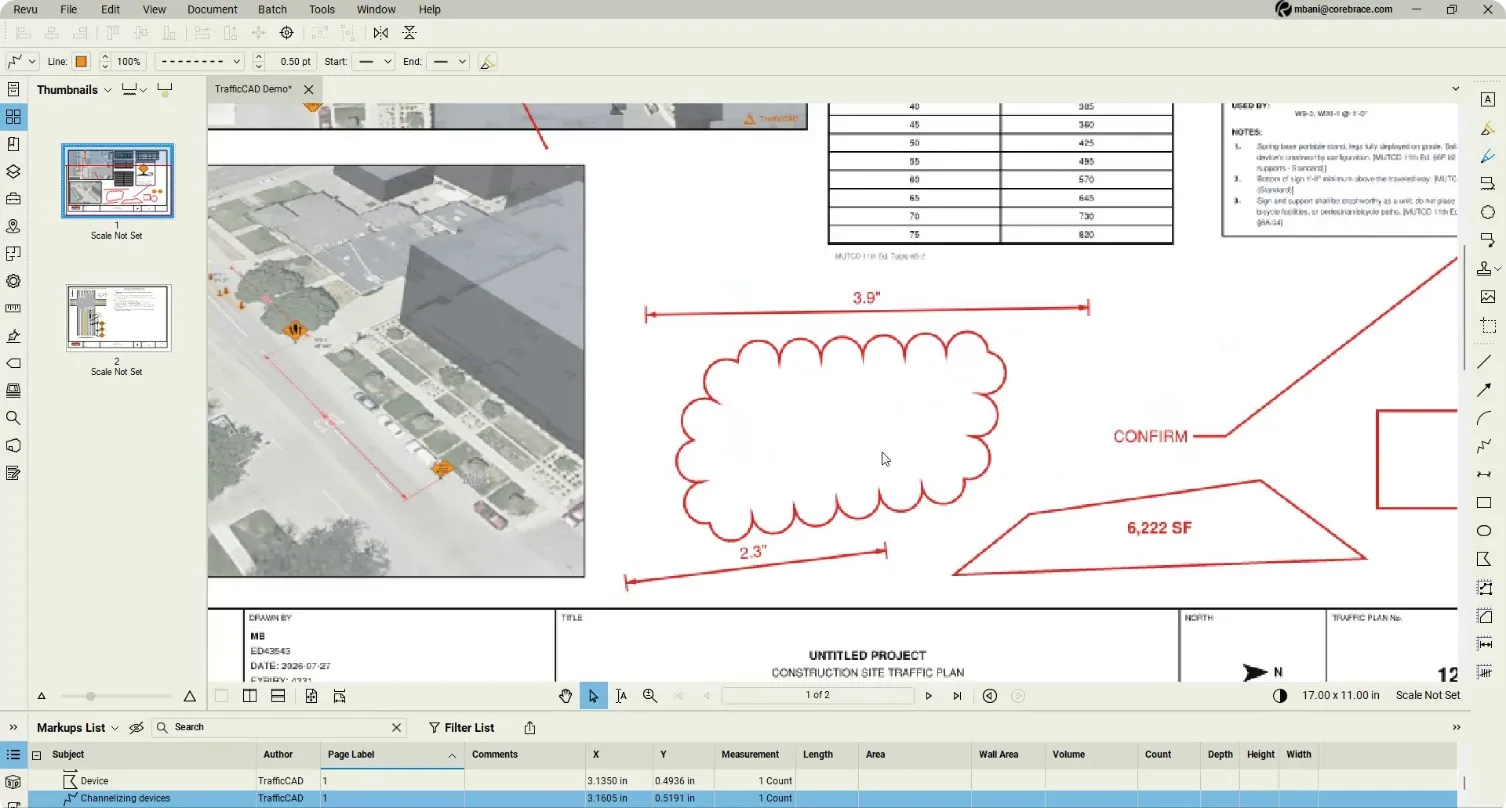
Task: Open the End line ending dropdown
Action: 448,61
